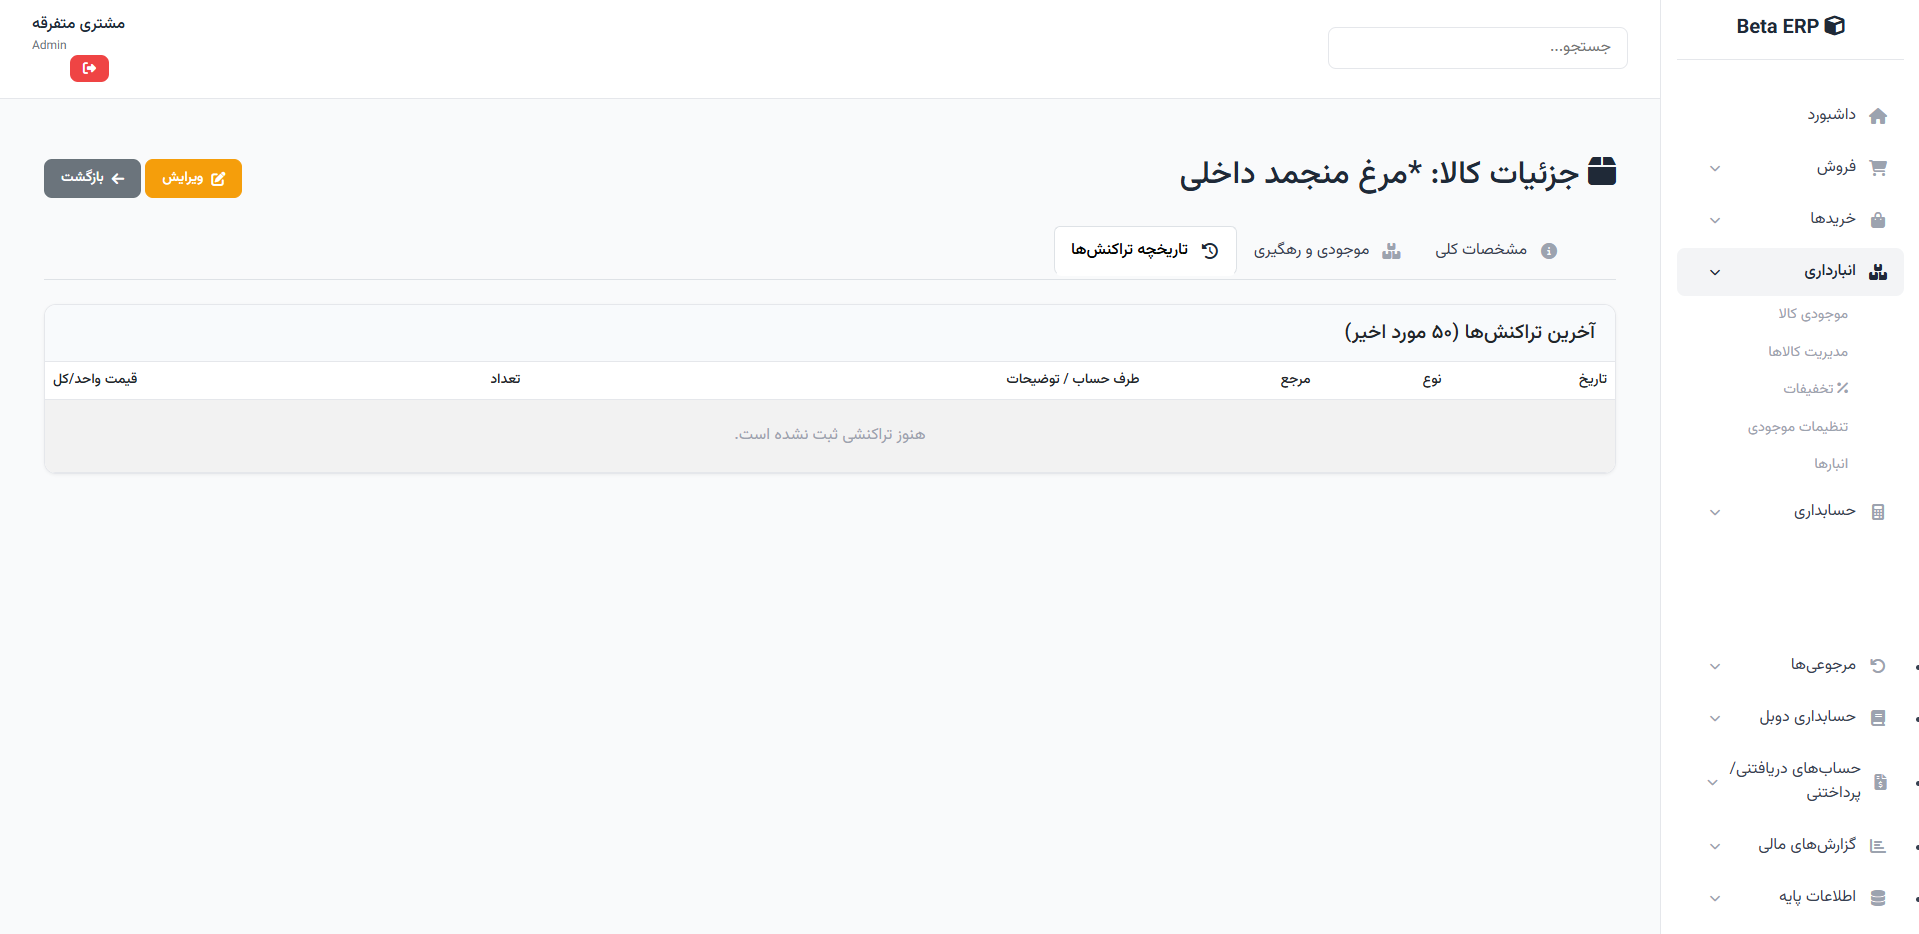1919x934 pixels.
Task: Click the Beta ERP box logo icon
Action: point(1834,26)
